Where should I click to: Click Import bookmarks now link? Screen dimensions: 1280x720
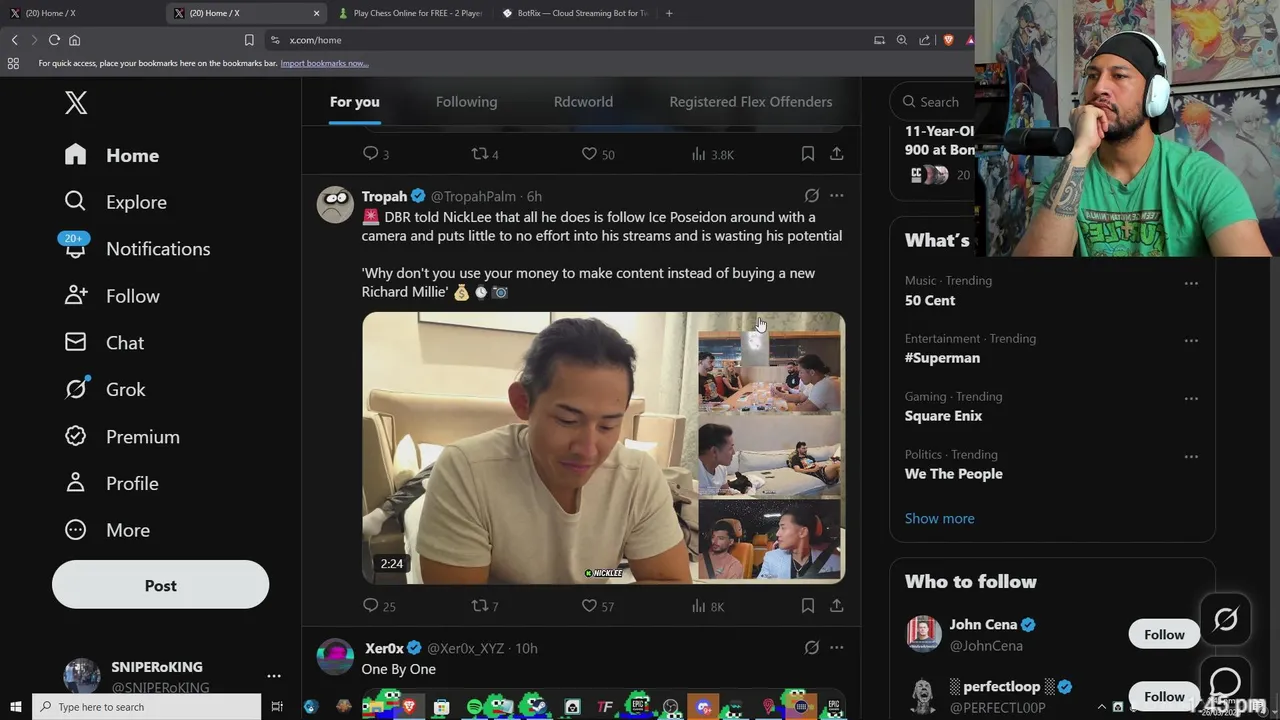click(324, 63)
